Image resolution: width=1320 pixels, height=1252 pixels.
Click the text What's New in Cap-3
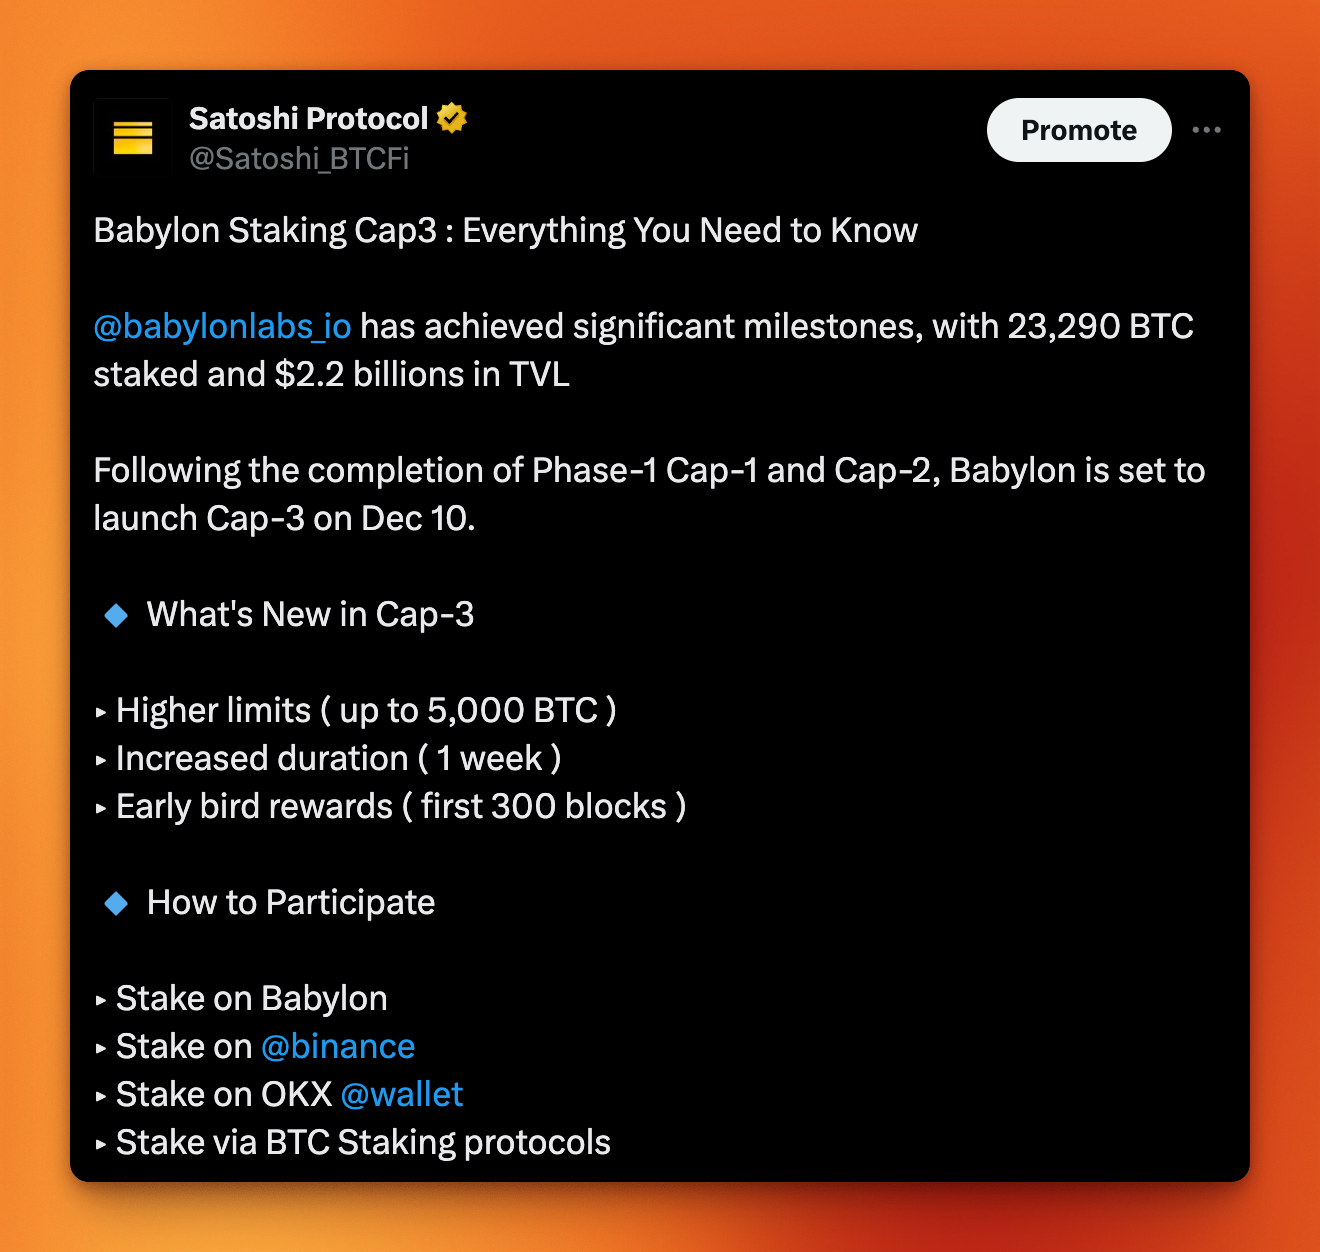(310, 614)
